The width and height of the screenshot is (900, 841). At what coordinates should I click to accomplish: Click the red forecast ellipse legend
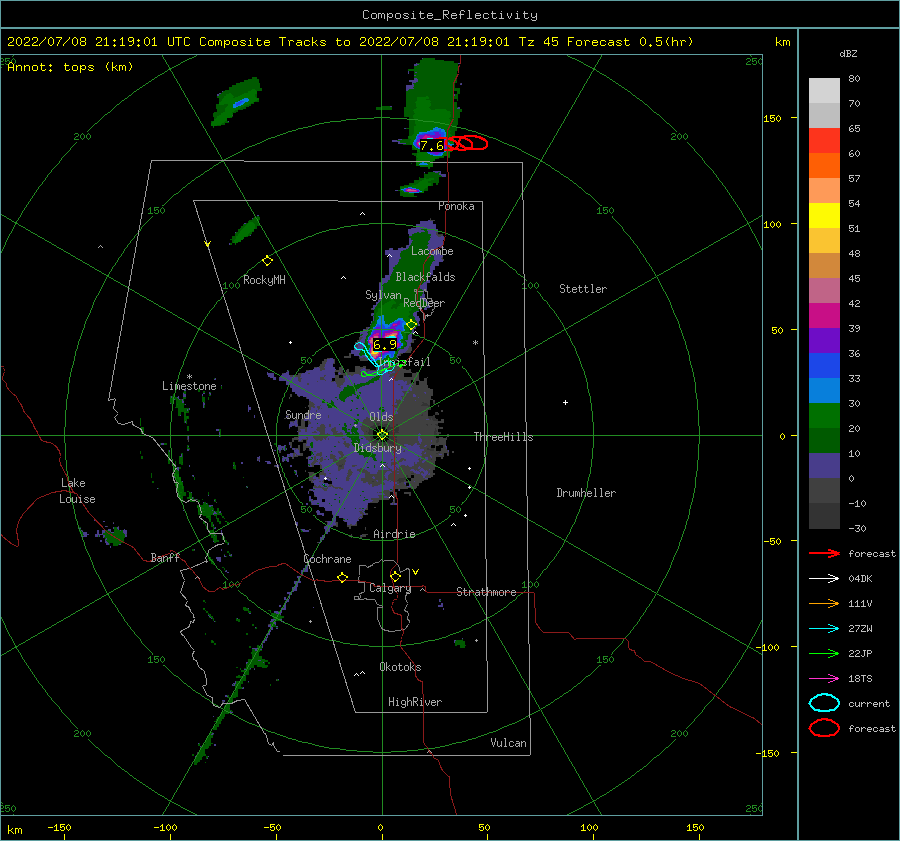coord(824,728)
